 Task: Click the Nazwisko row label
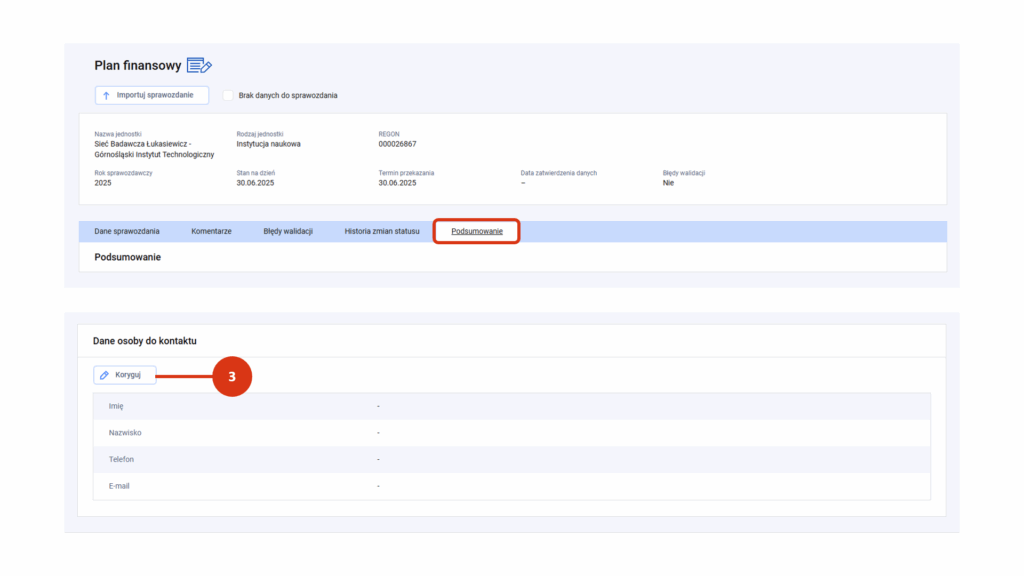pyautogui.click(x=125, y=433)
